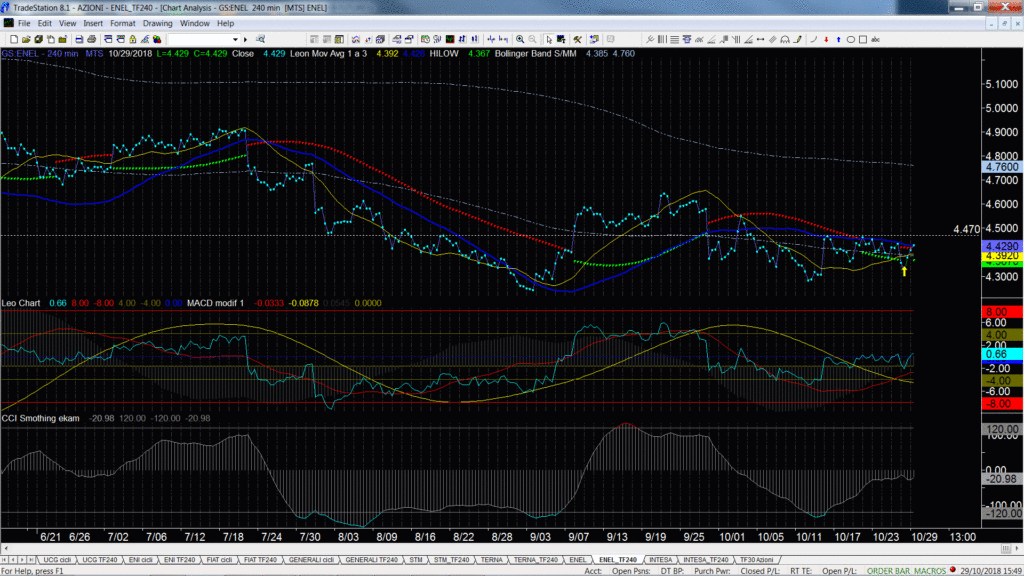Switch to the STM tab
1024x576 pixels.
(x=416, y=560)
